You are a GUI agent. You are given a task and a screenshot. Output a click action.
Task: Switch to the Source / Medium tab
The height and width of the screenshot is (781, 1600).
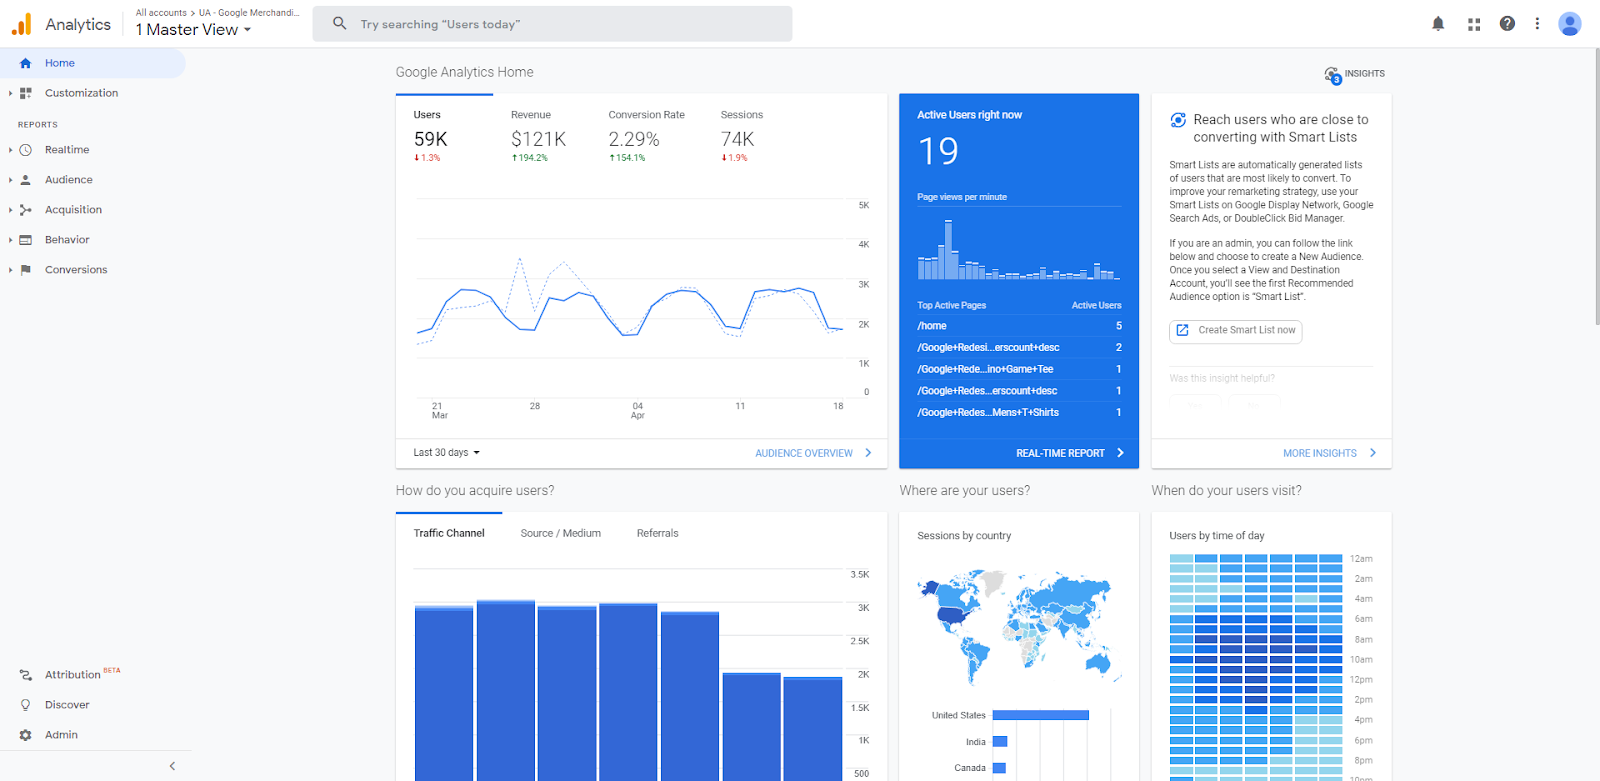561,534
